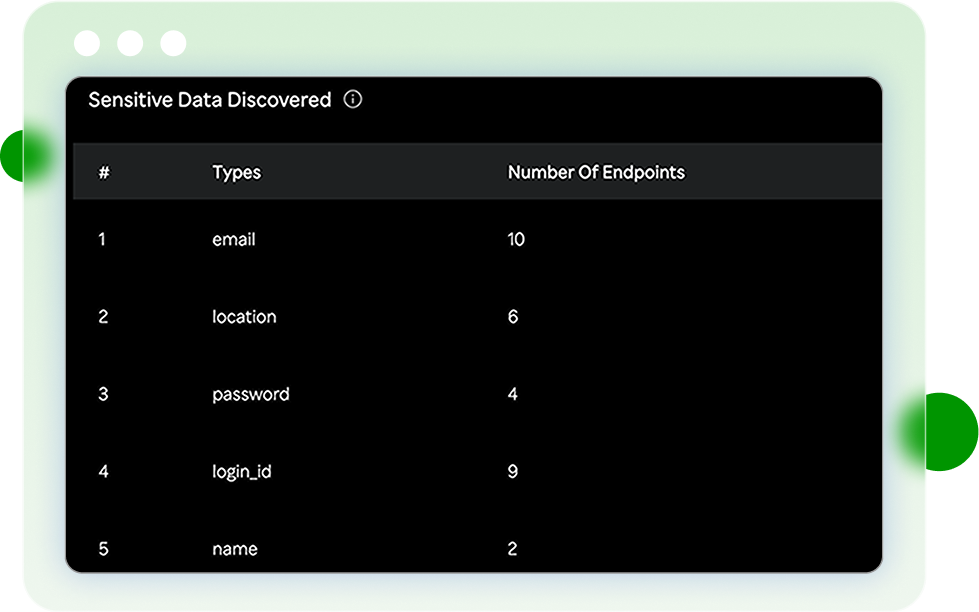The height and width of the screenshot is (612, 979).
Task: Click endpoint count 6 in location row
Action: click(513, 317)
